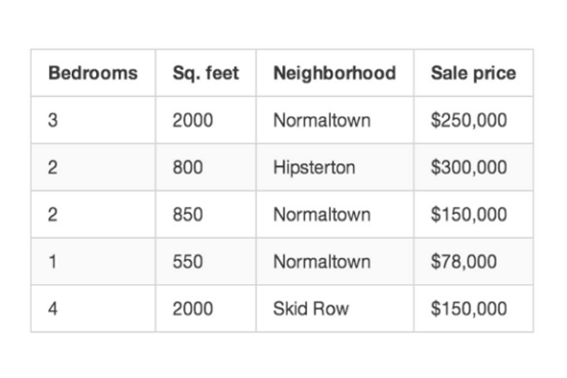Click the $78,000 sale price cell

pos(473,262)
